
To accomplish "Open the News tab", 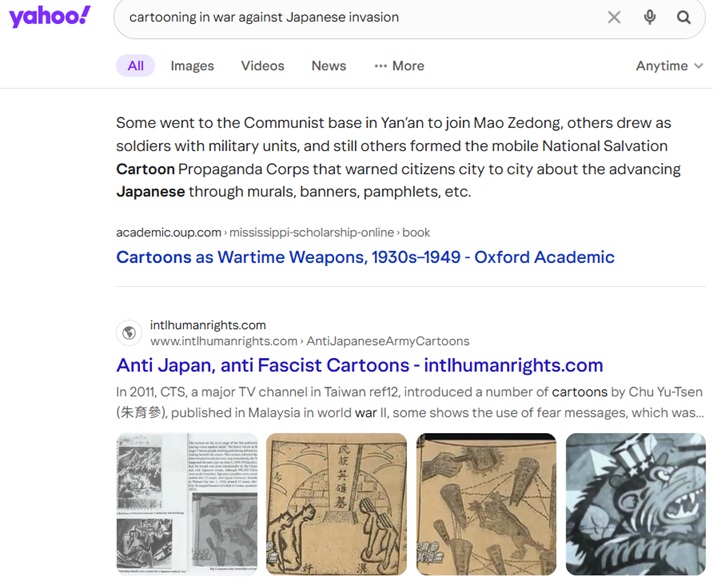I will click(x=329, y=66).
